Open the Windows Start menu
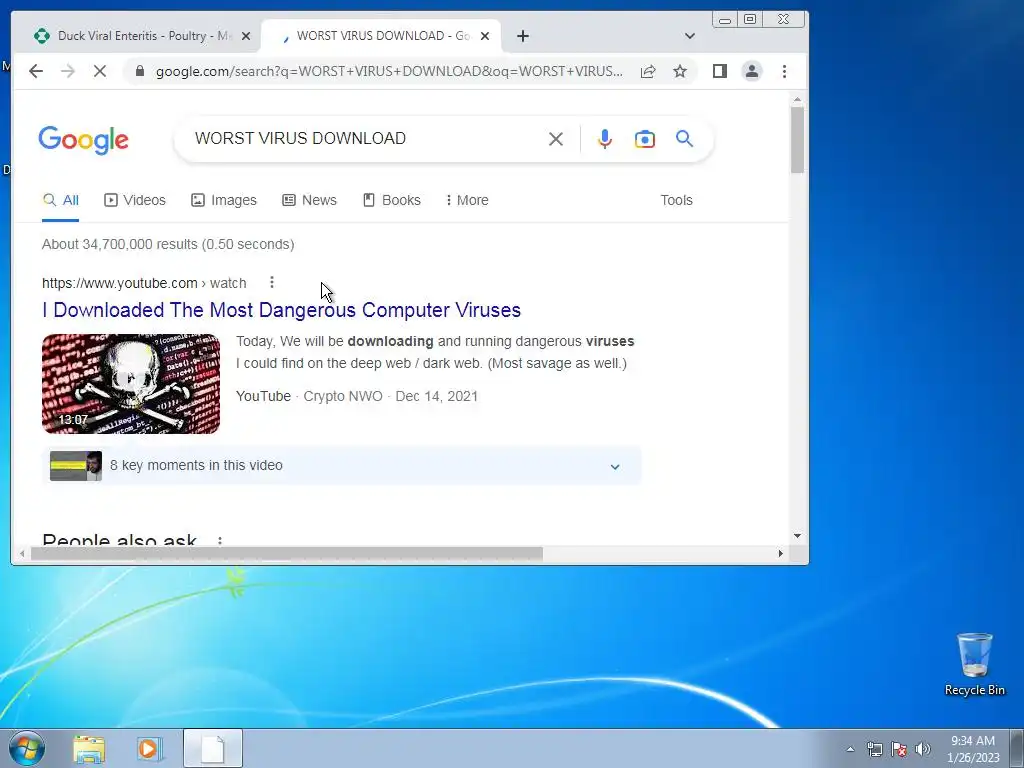 pos(27,748)
